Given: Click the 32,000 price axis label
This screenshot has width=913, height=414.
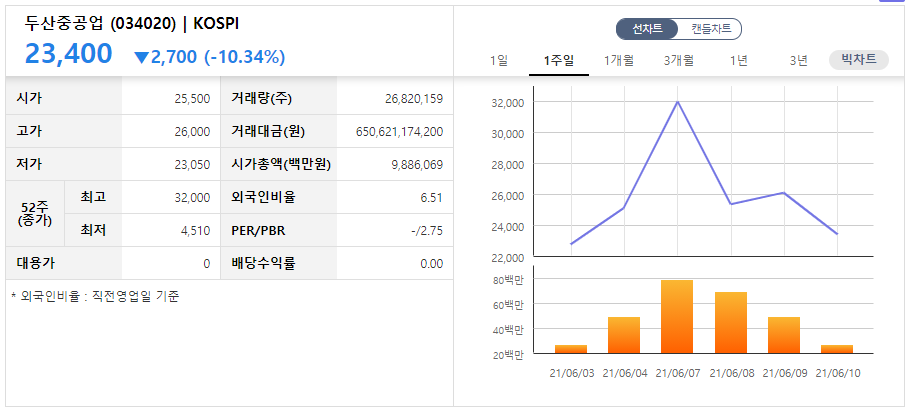Looking at the screenshot, I should coord(508,103).
